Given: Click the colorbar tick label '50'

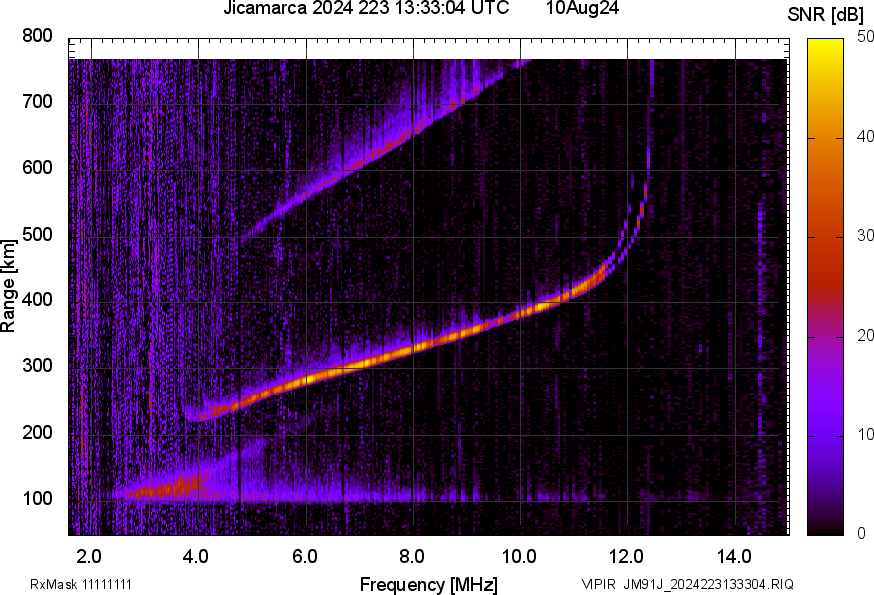Looking at the screenshot, I should tap(865, 37).
